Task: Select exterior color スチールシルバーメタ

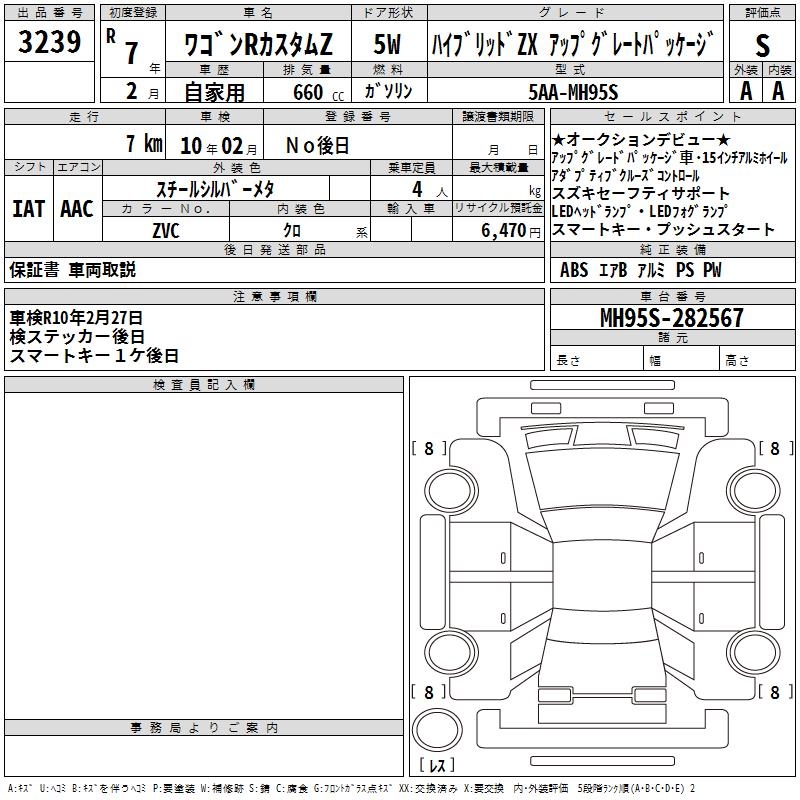Action: 216,189
